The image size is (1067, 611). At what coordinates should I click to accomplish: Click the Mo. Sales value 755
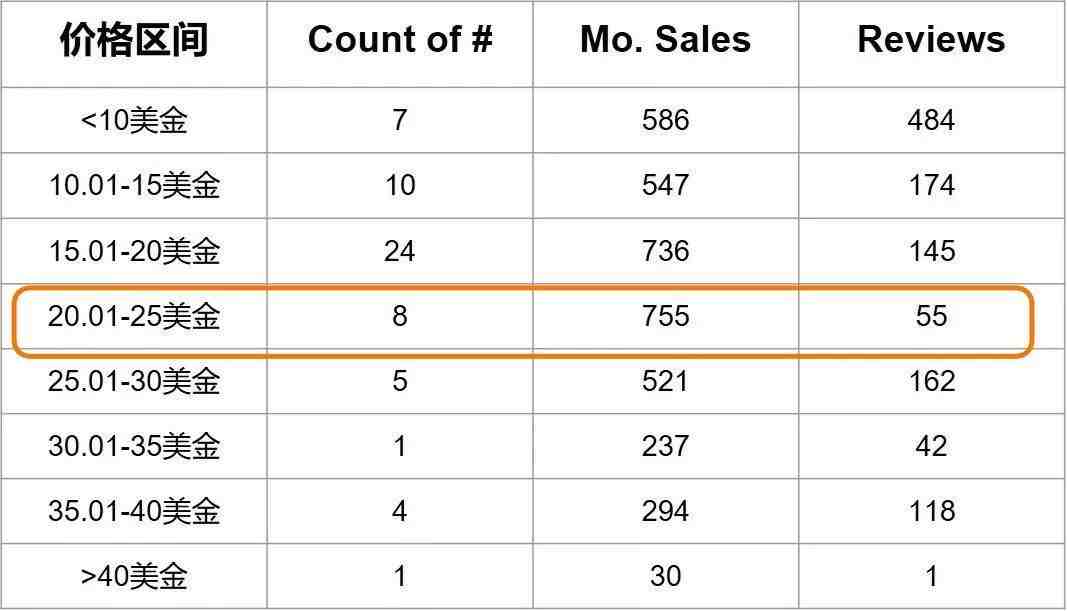click(x=665, y=317)
